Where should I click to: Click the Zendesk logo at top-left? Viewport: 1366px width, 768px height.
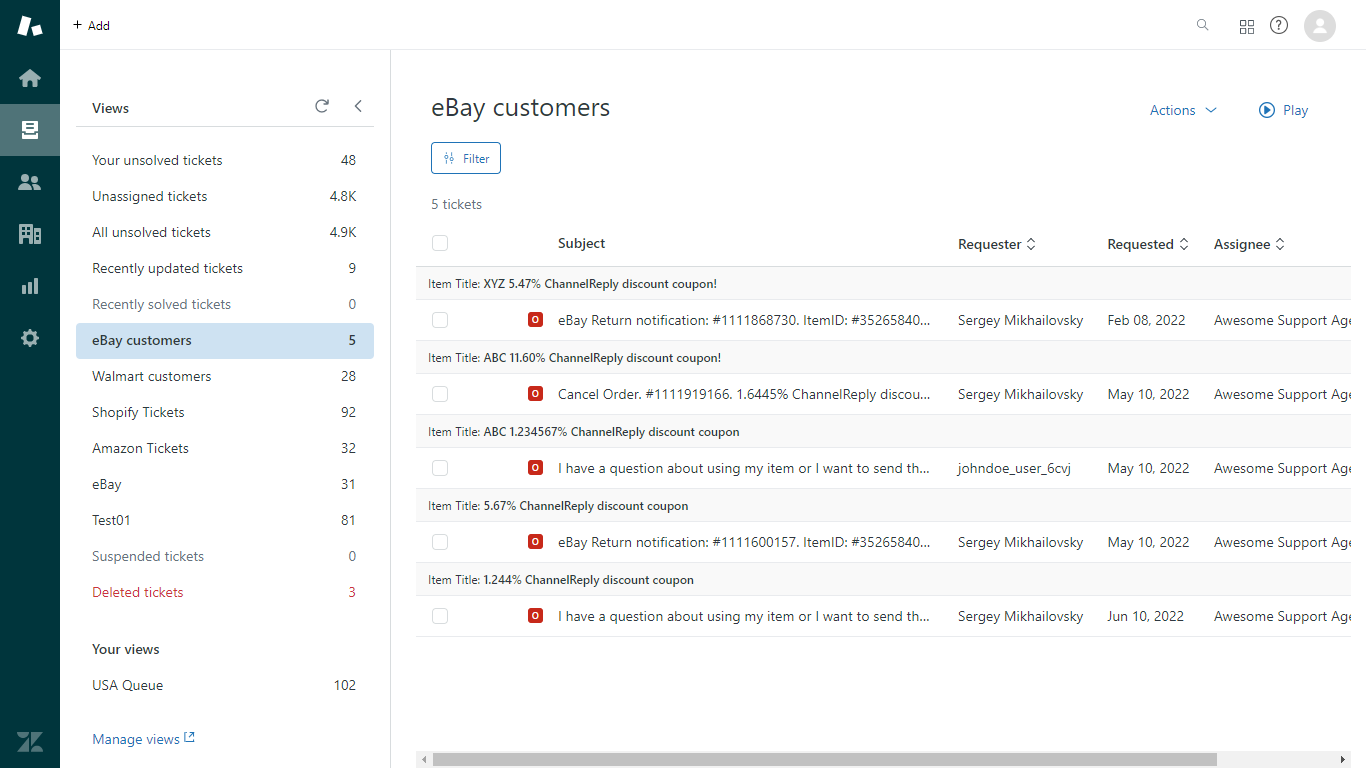tap(30, 25)
